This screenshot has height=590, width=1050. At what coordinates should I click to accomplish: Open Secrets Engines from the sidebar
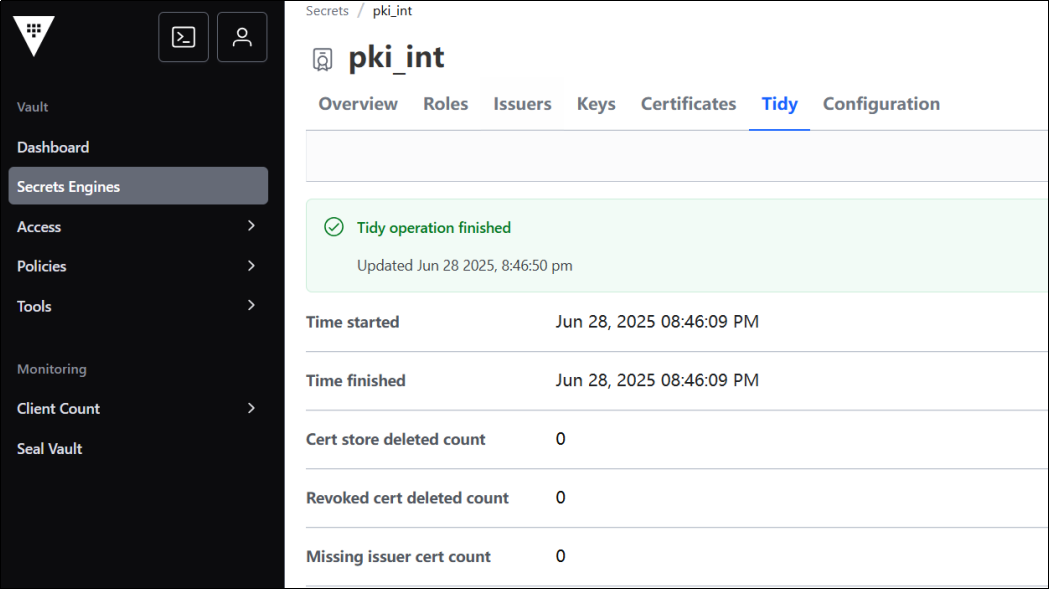68,185
